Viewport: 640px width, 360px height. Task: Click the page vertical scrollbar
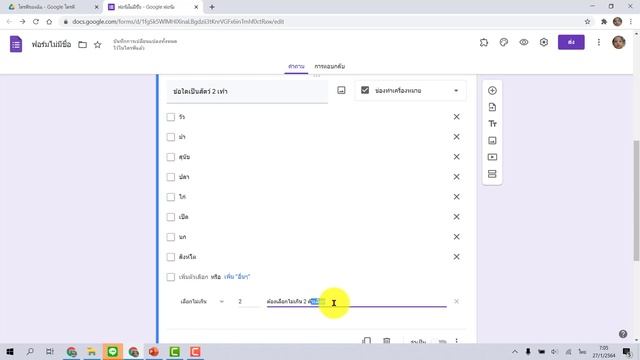(x=636, y=200)
